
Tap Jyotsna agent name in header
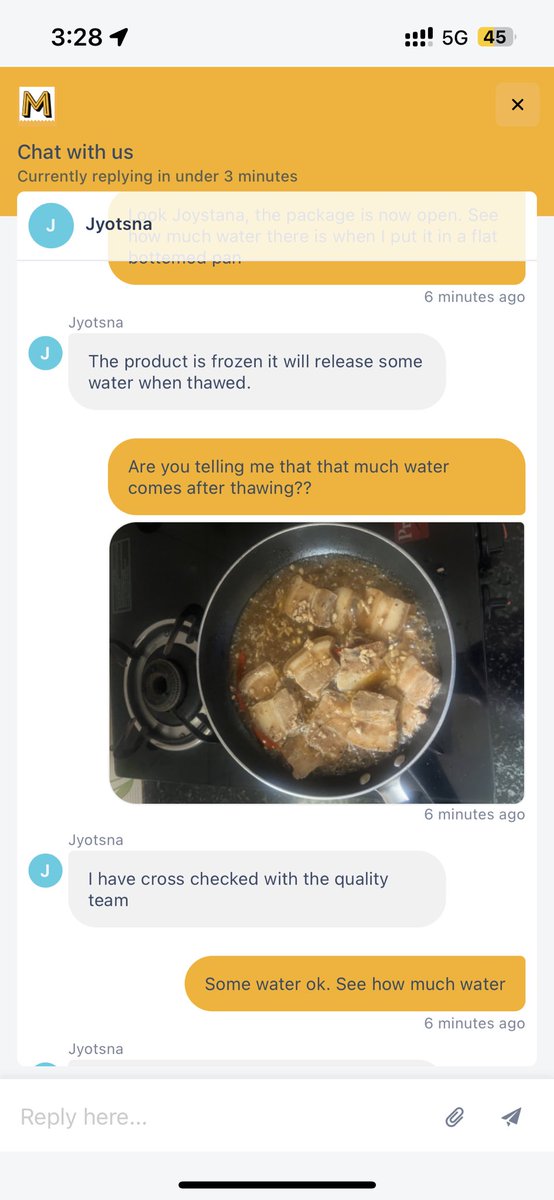pyautogui.click(x=119, y=224)
